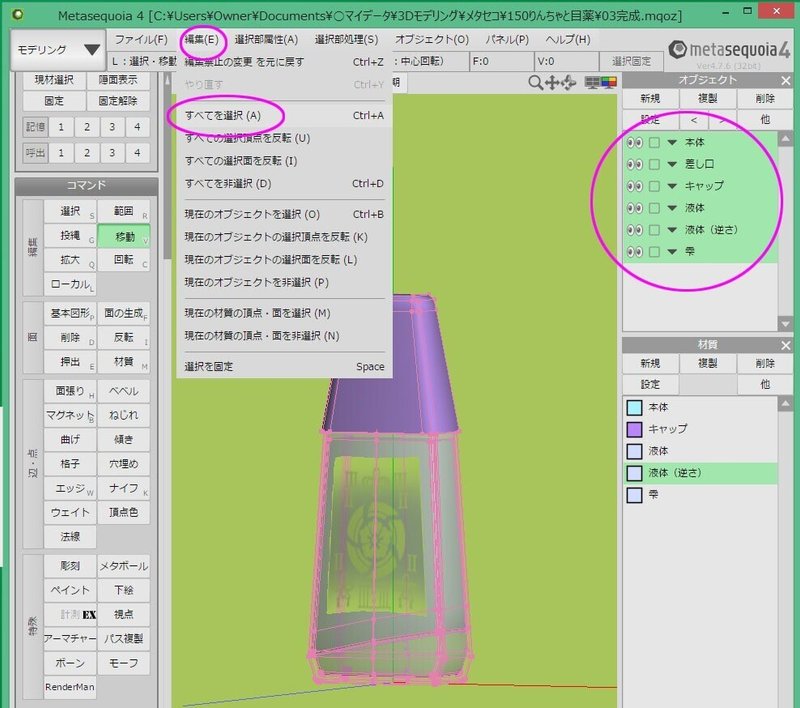Viewport: 800px width, 708px height.
Task: Click the rotate view icon
Action: pos(568,82)
